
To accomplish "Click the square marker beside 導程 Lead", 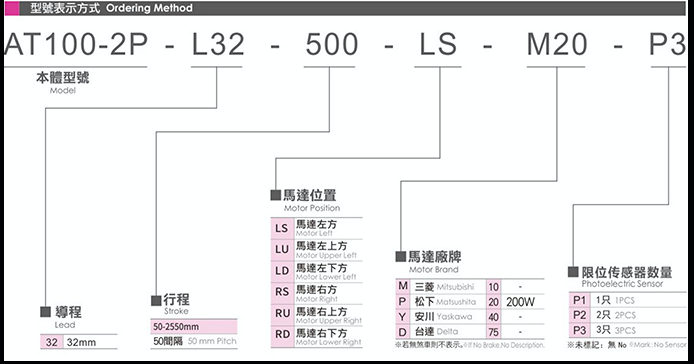I will (x=45, y=312).
